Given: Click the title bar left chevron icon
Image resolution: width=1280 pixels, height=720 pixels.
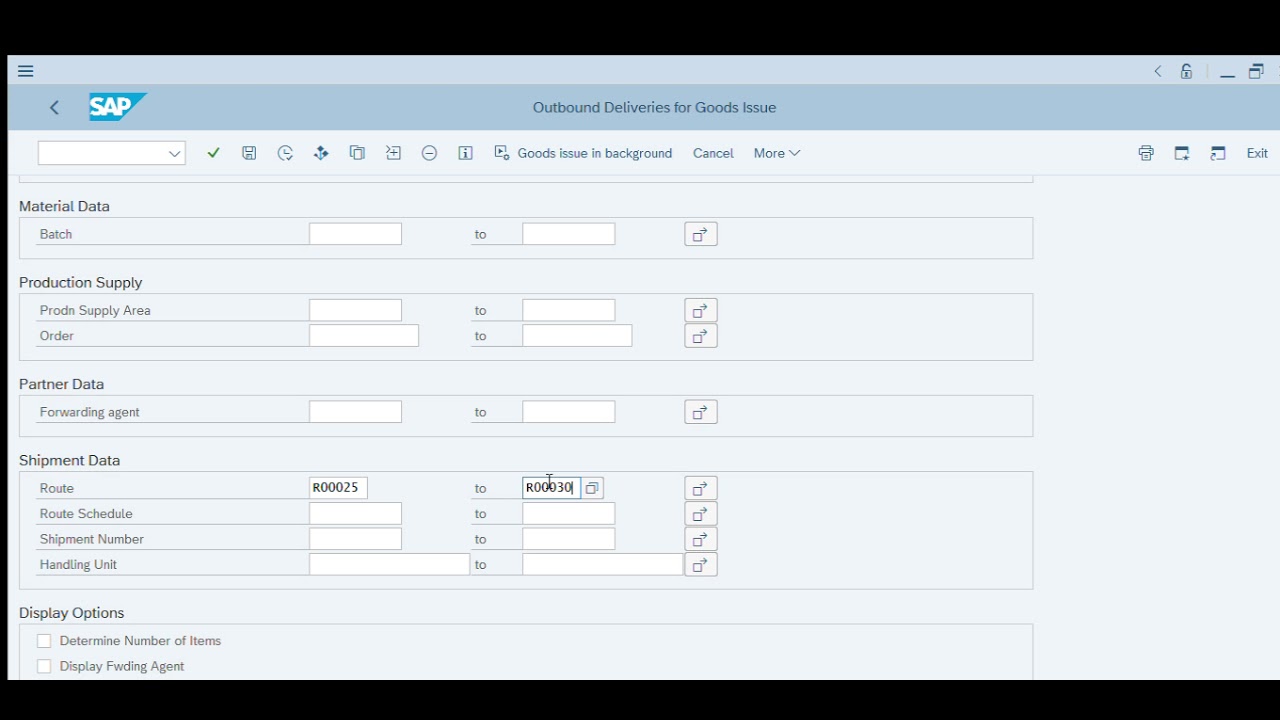Looking at the screenshot, I should 1158,71.
